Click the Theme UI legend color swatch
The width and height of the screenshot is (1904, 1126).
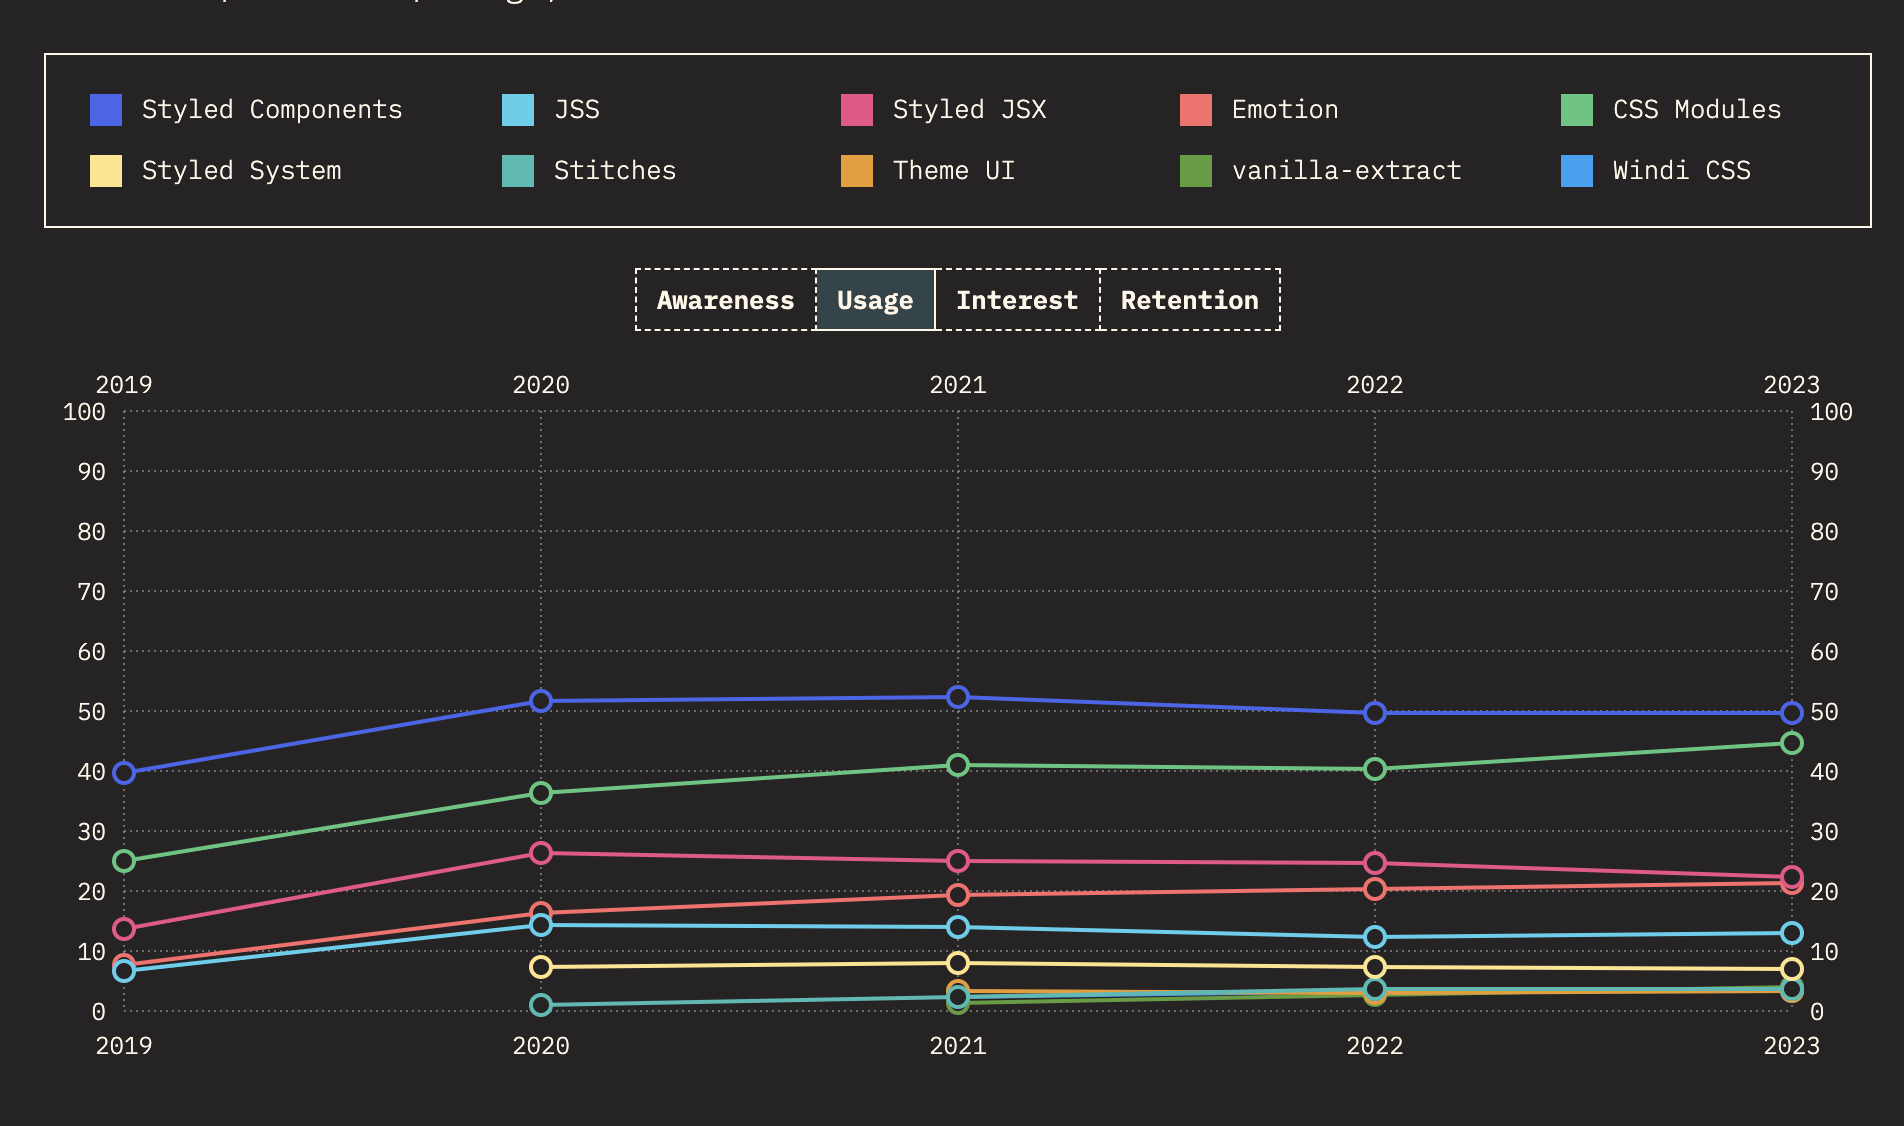857,171
